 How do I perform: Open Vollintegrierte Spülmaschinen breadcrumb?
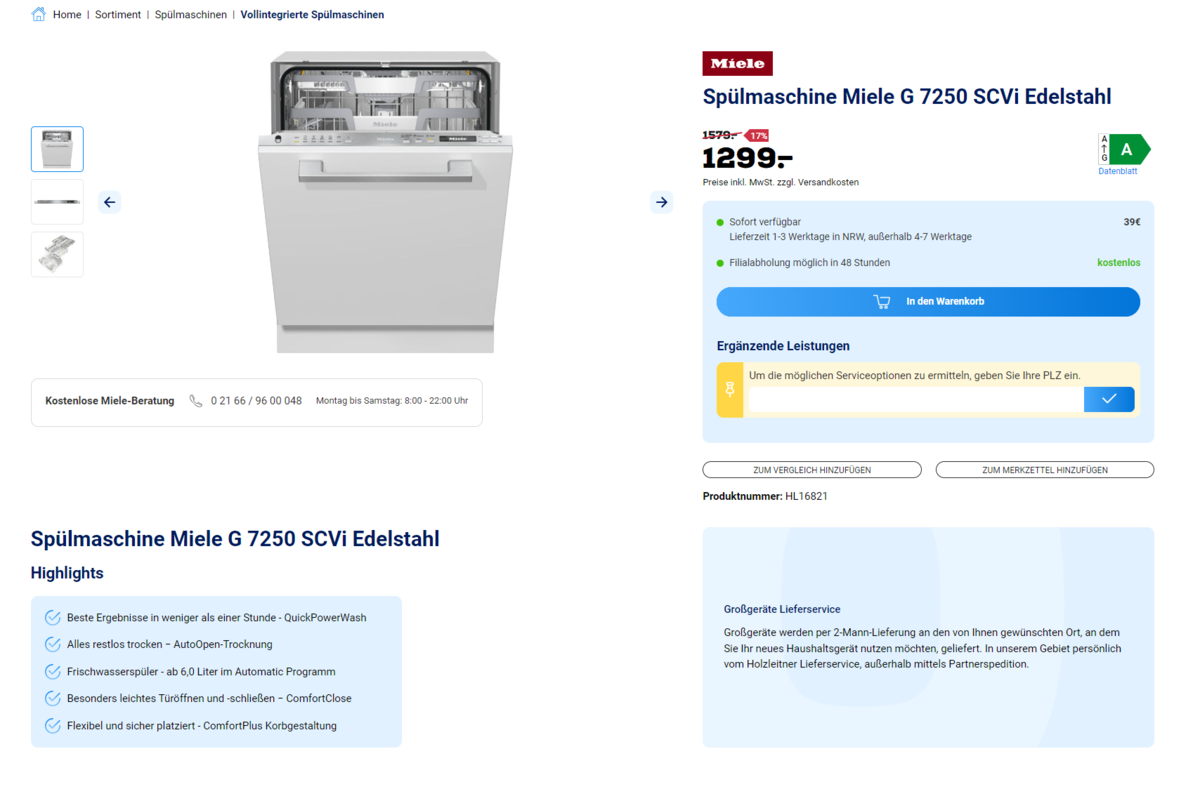[x=312, y=15]
